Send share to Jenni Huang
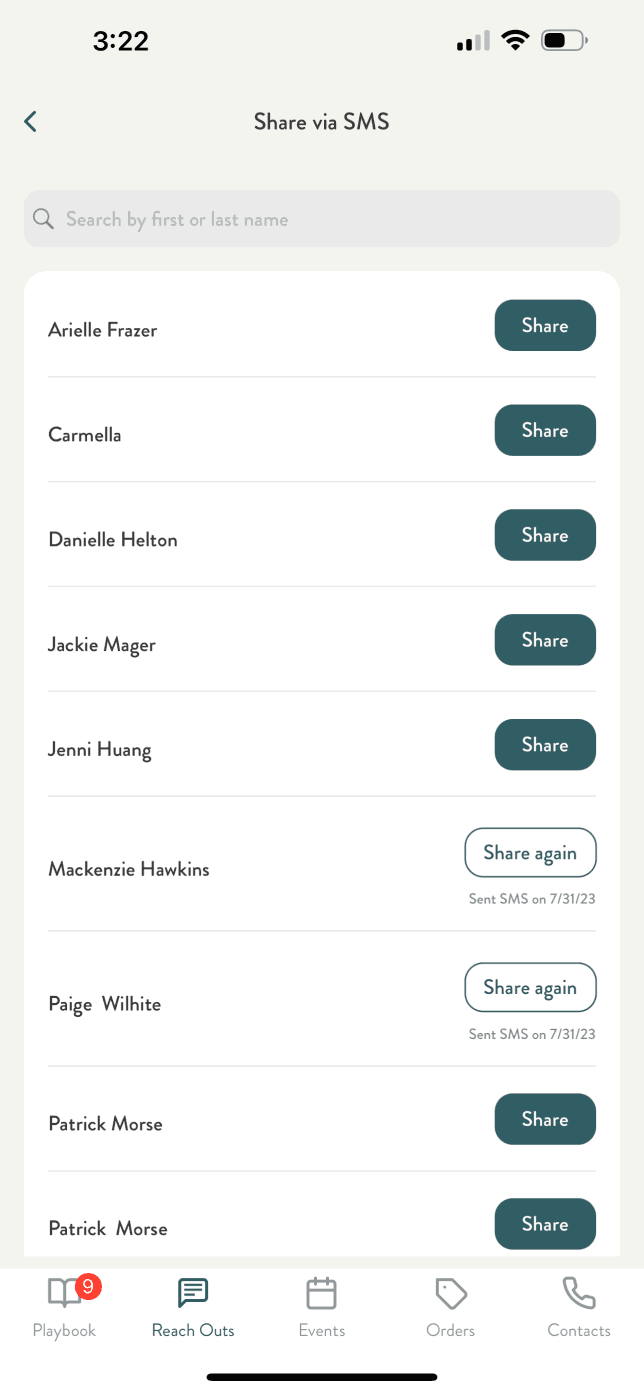644x1390 pixels. tap(545, 745)
